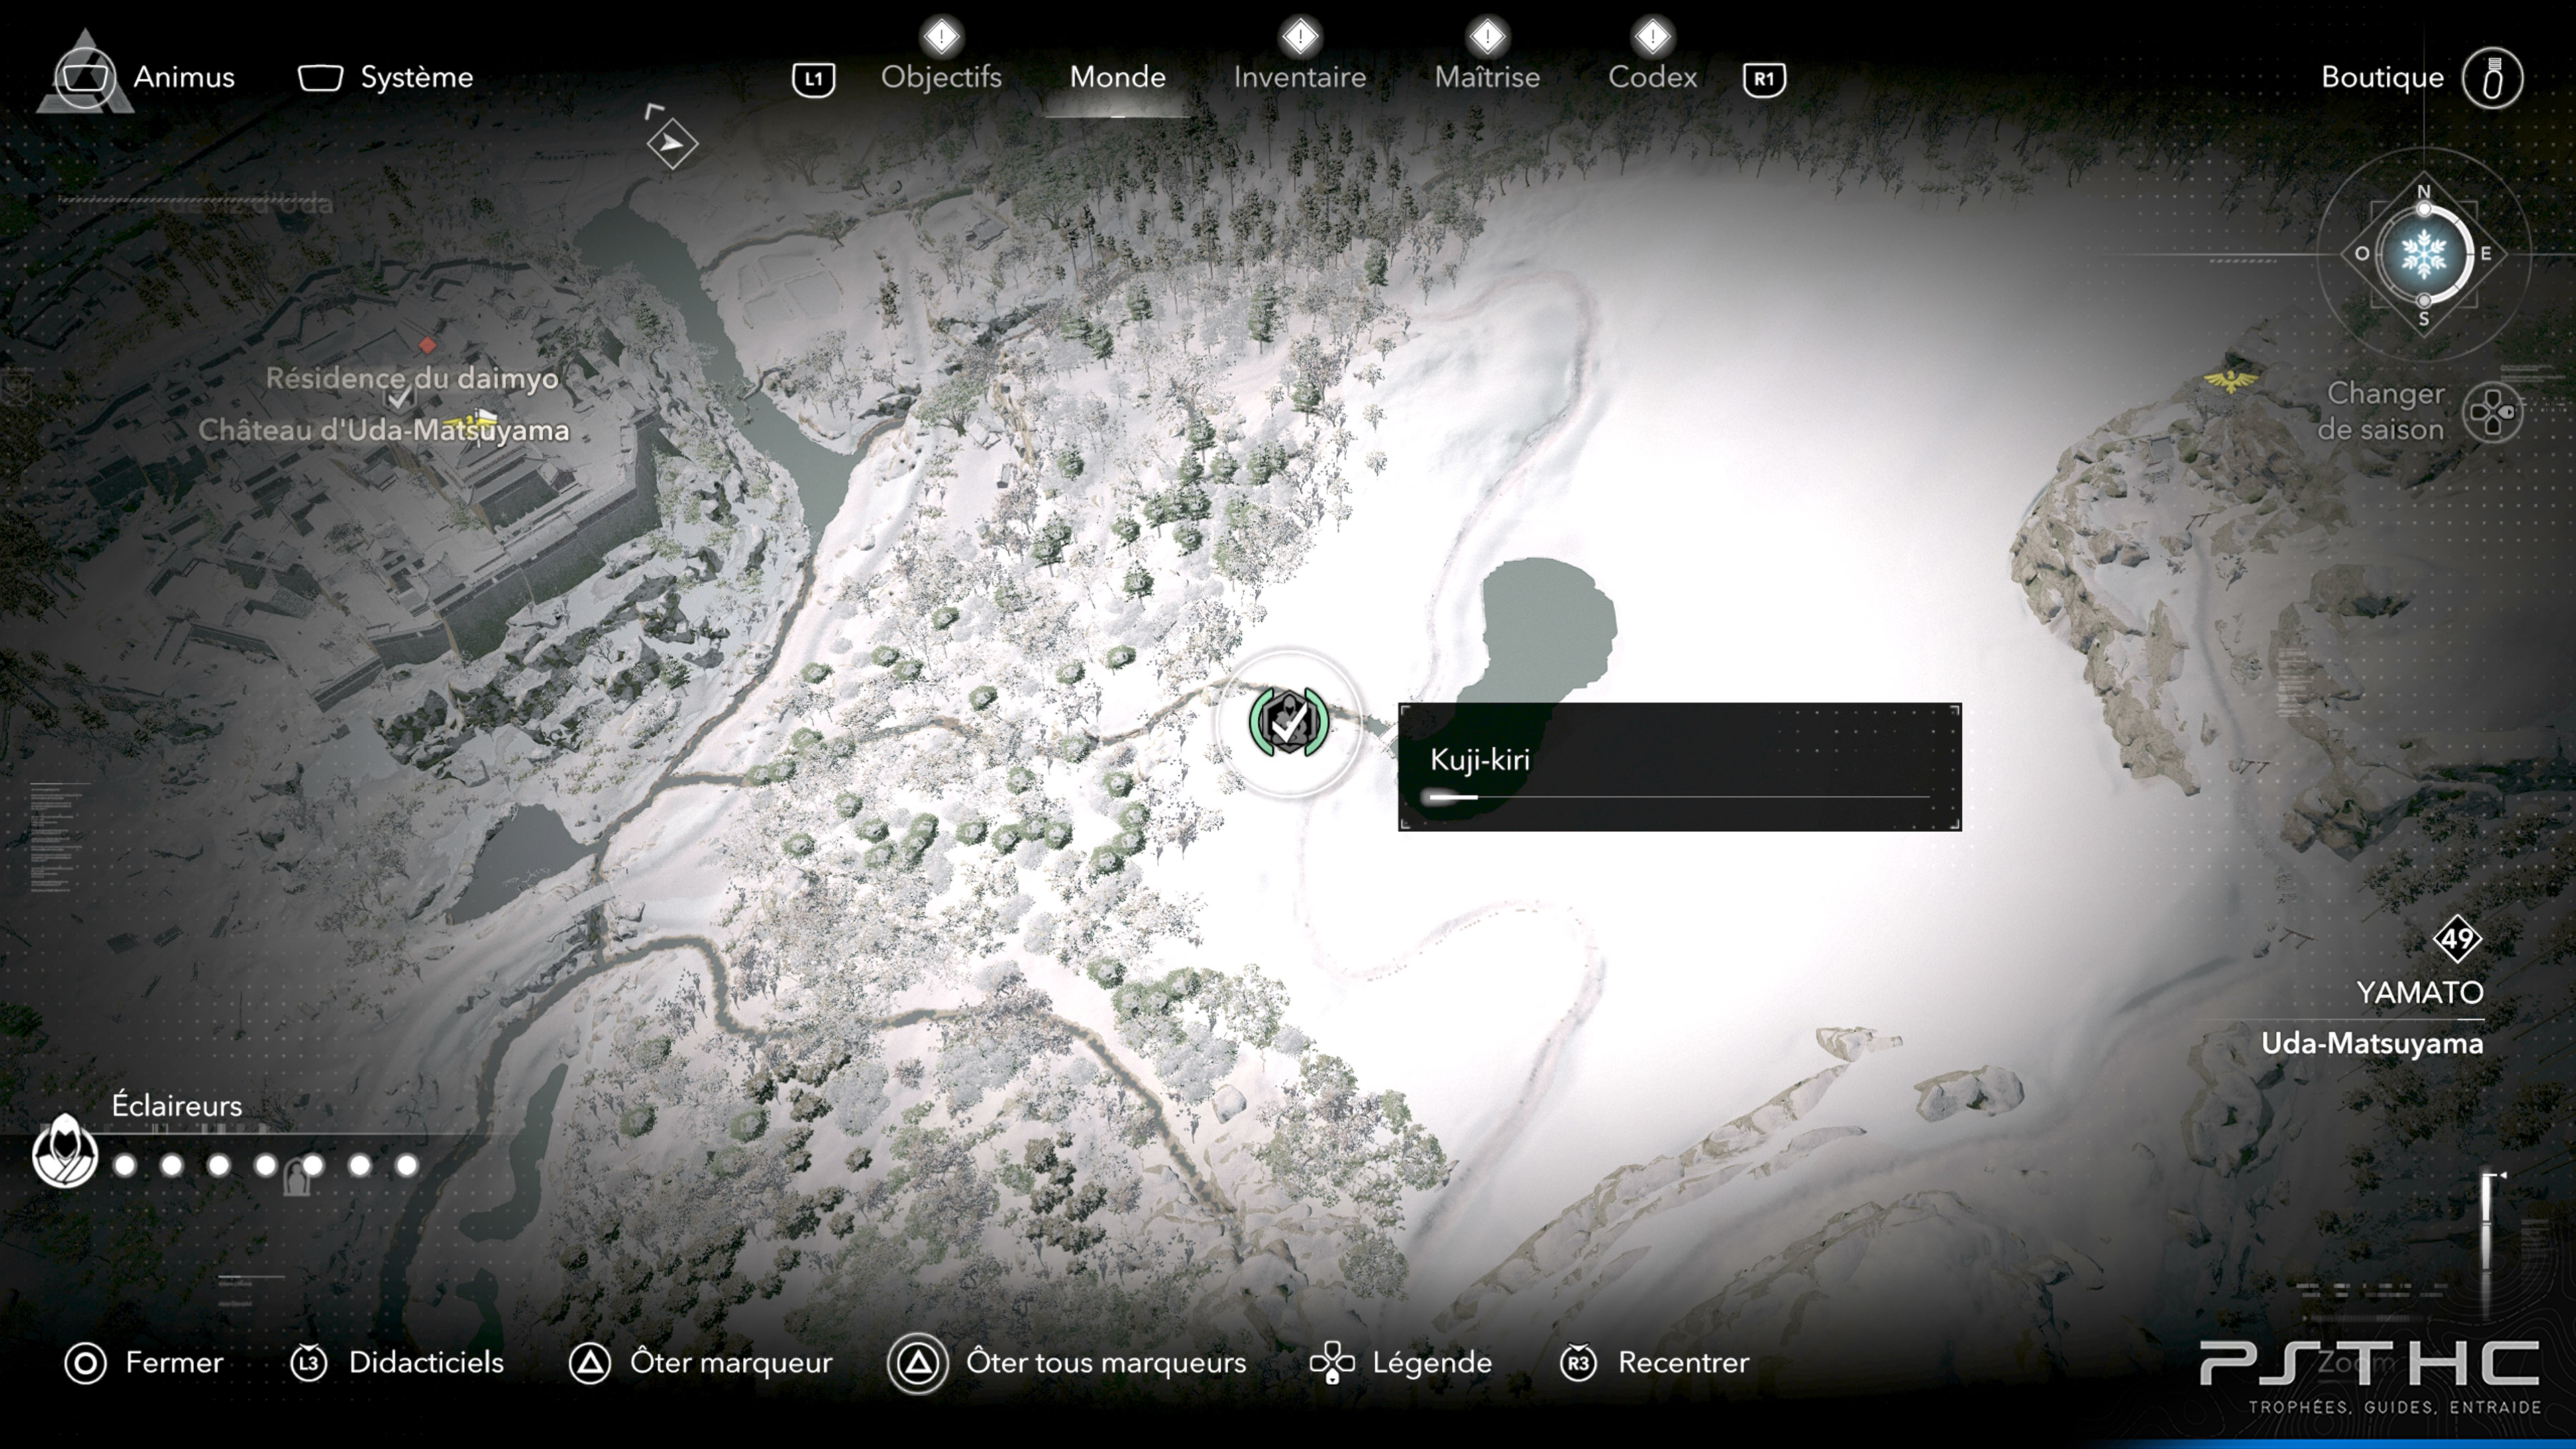Select the seventh Éclaireurs scout dot
The image size is (2576, 1449).
click(407, 1165)
